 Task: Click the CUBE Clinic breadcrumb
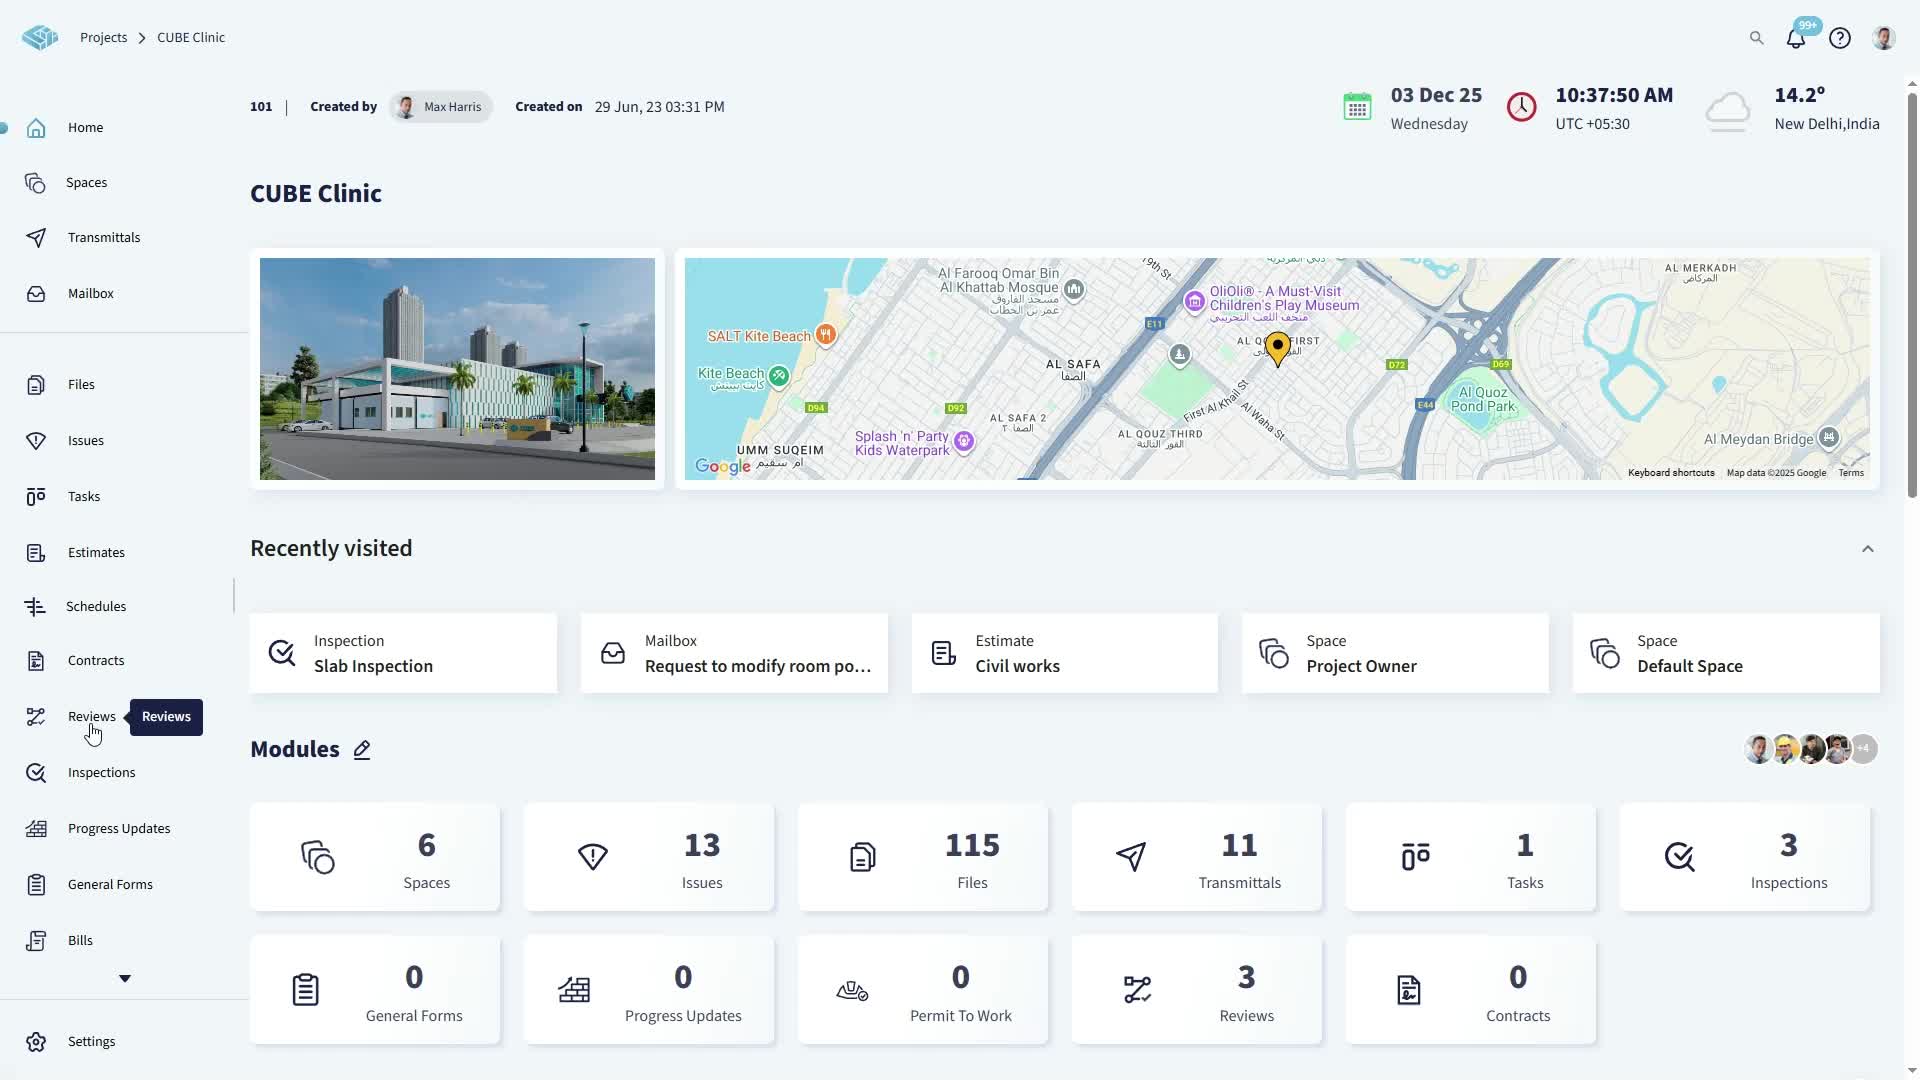click(x=191, y=38)
